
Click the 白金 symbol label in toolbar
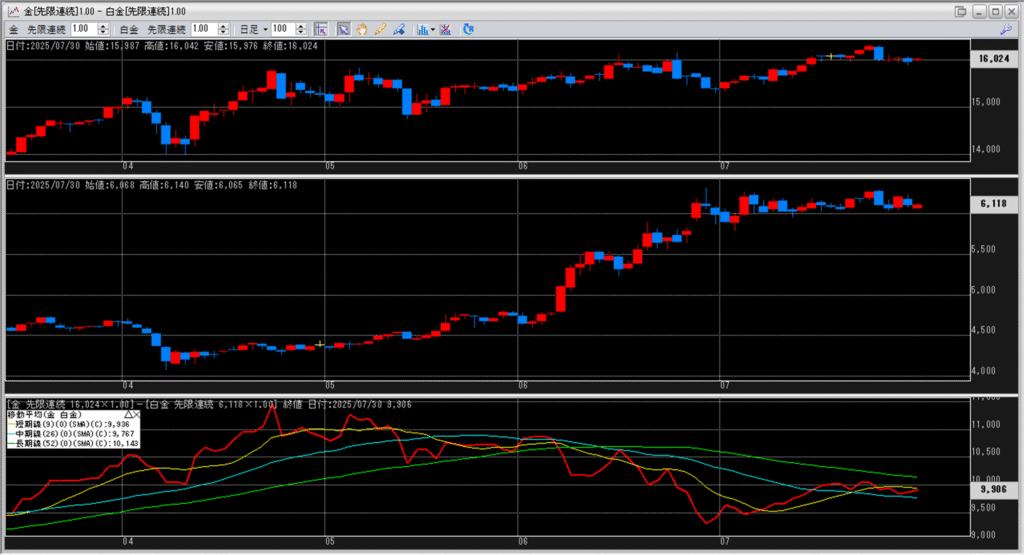click(131, 29)
